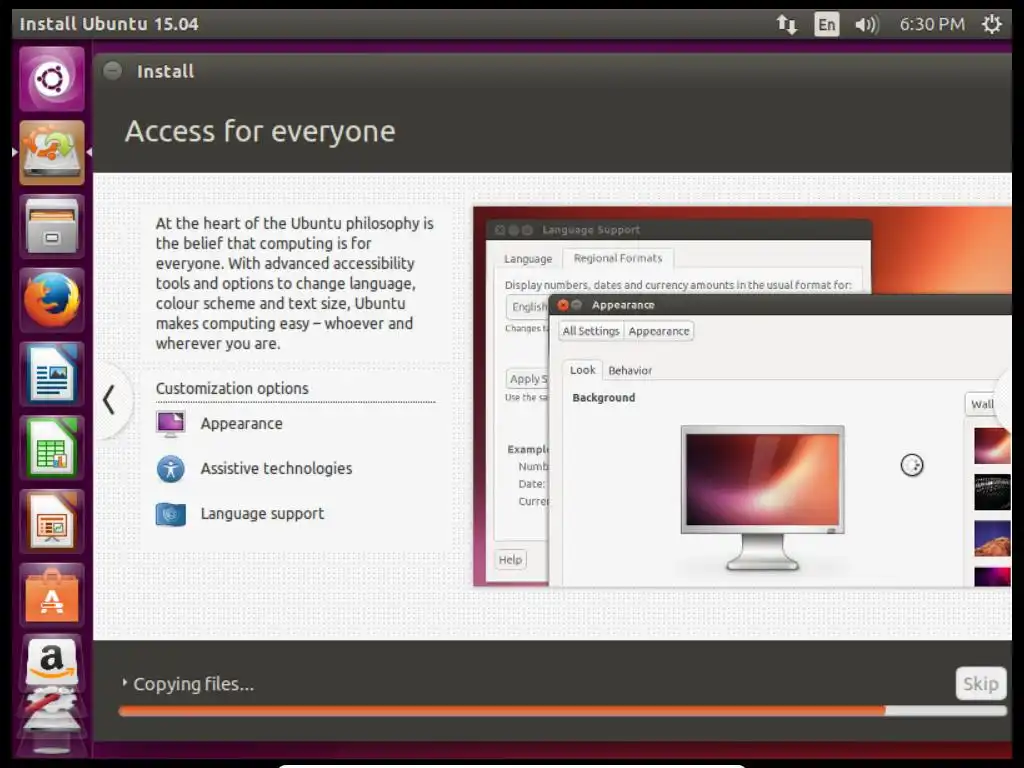Viewport: 1024px width, 768px height.
Task: Click the Access for everyone heading
Action: (260, 131)
